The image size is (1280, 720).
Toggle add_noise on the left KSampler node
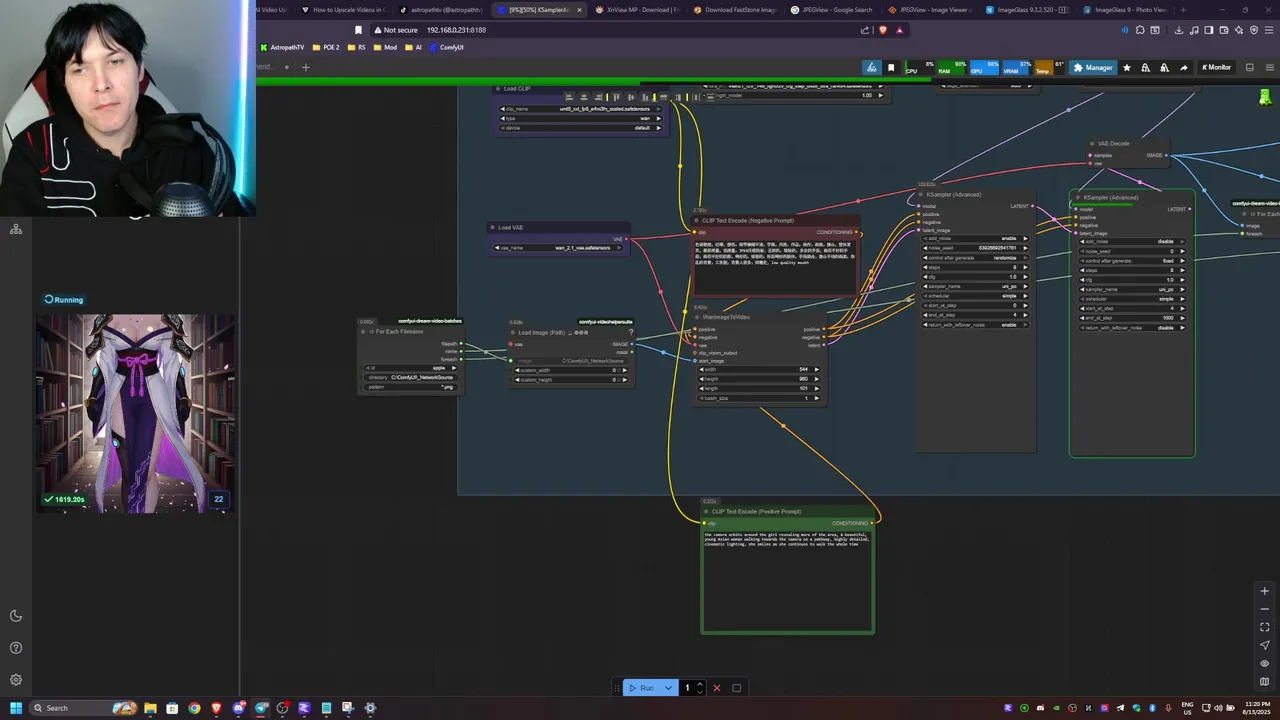(x=974, y=238)
